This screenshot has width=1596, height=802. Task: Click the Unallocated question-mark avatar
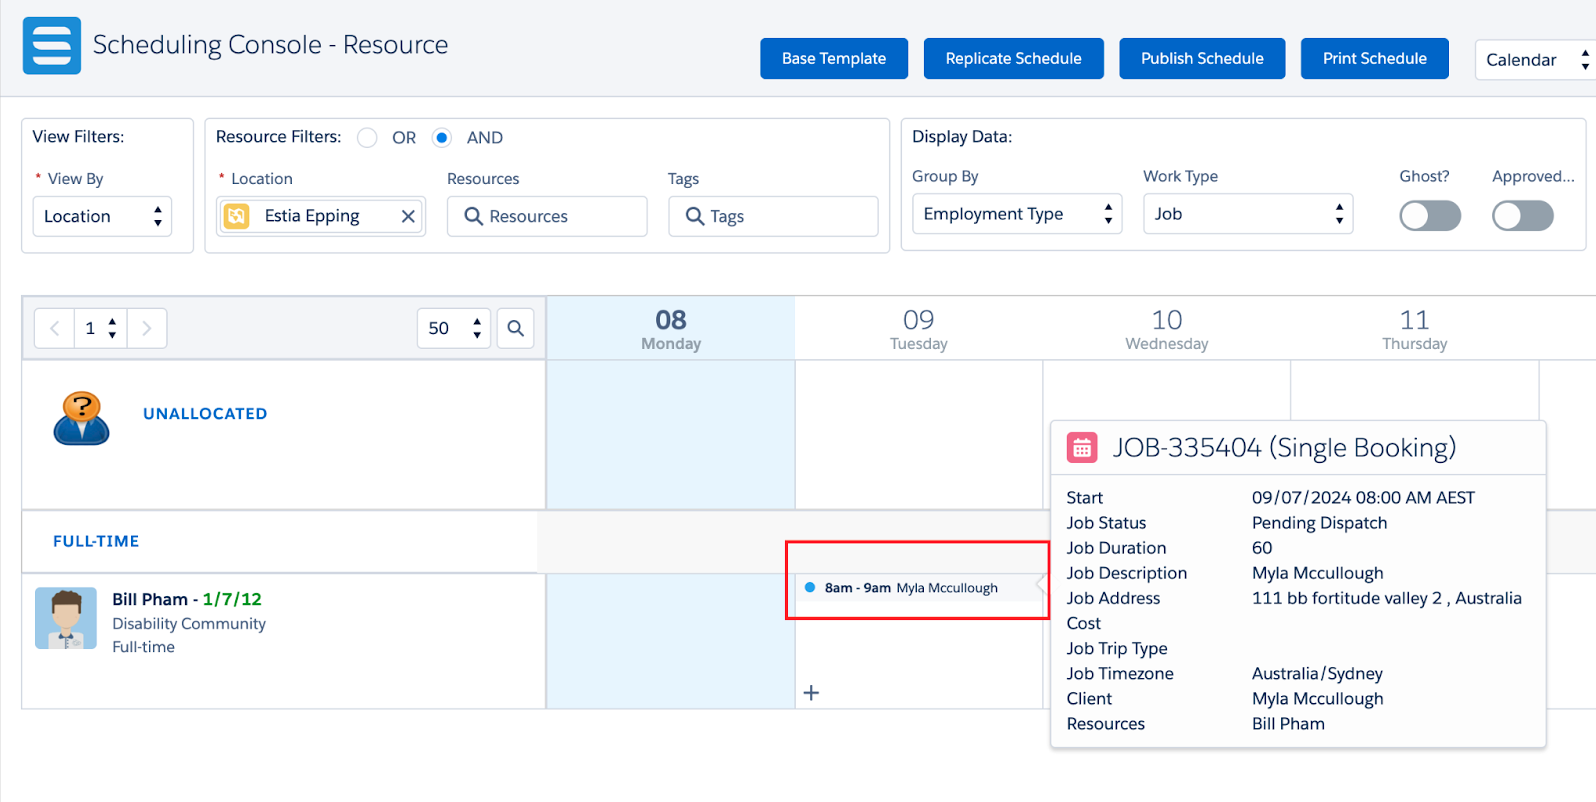coord(82,418)
